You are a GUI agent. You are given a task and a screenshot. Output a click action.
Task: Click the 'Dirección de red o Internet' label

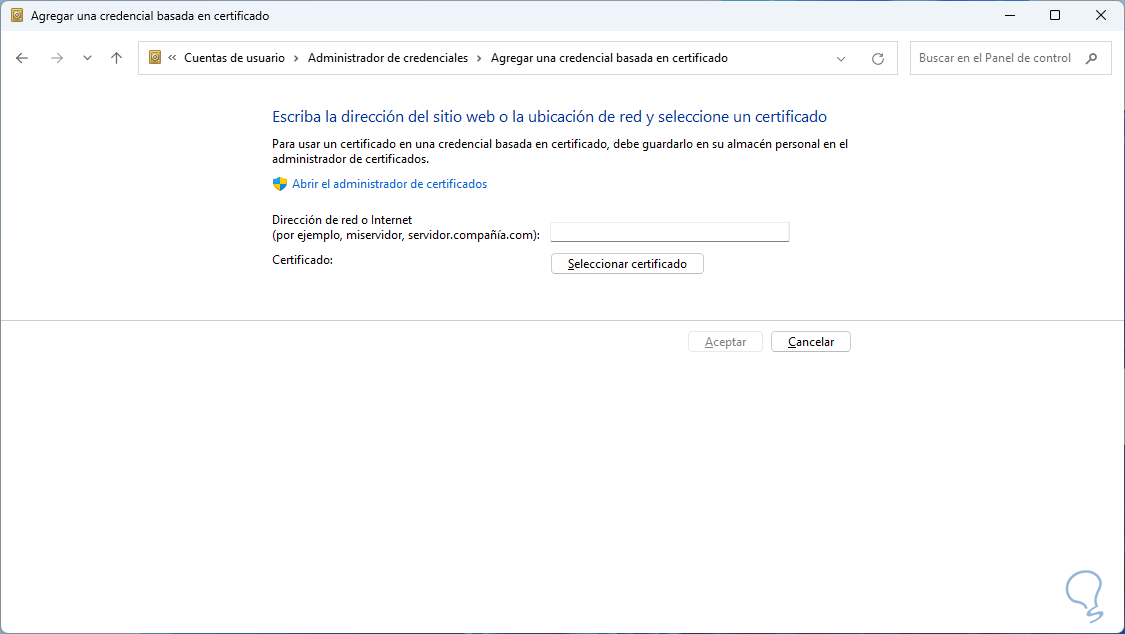(342, 220)
